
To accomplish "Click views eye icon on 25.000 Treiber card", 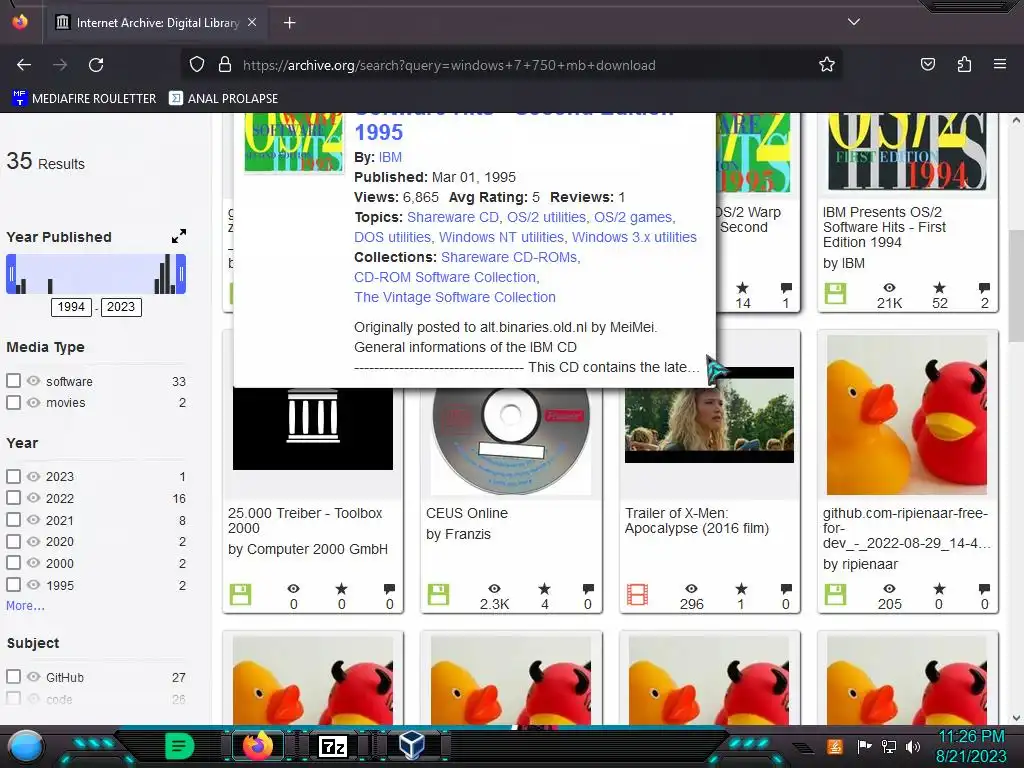I will coord(293,589).
